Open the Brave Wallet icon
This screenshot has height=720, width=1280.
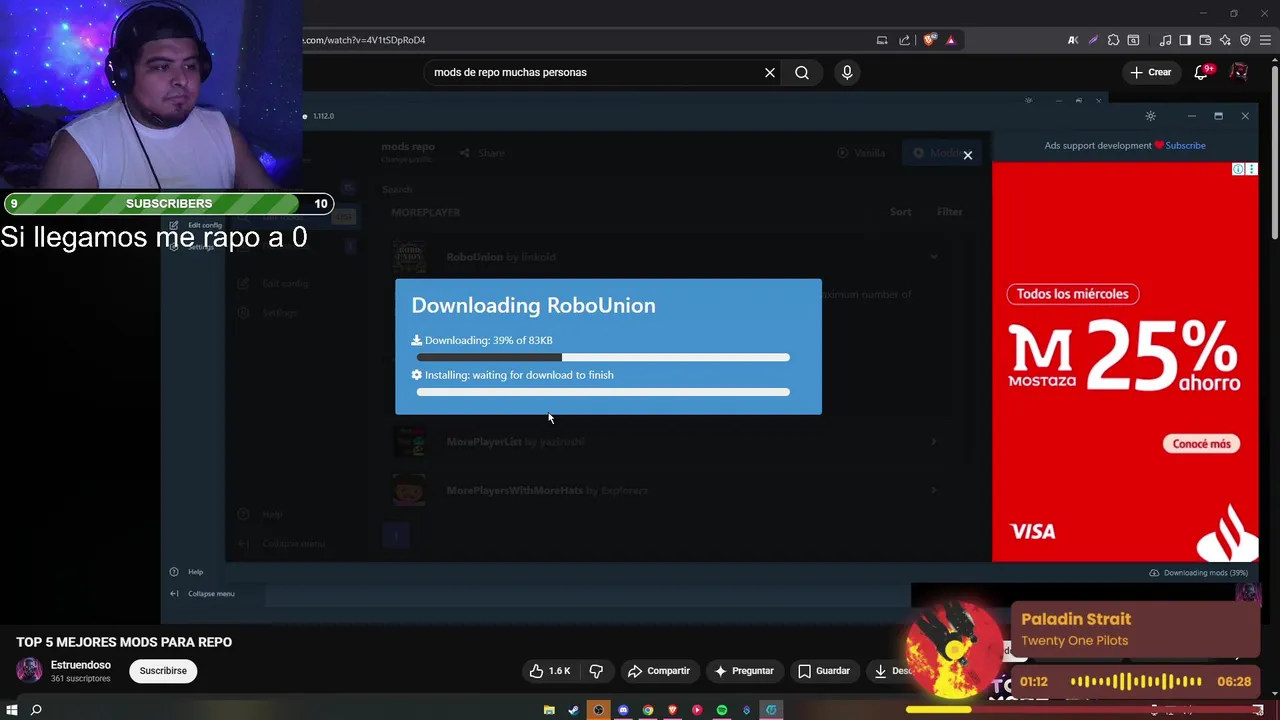1205,40
